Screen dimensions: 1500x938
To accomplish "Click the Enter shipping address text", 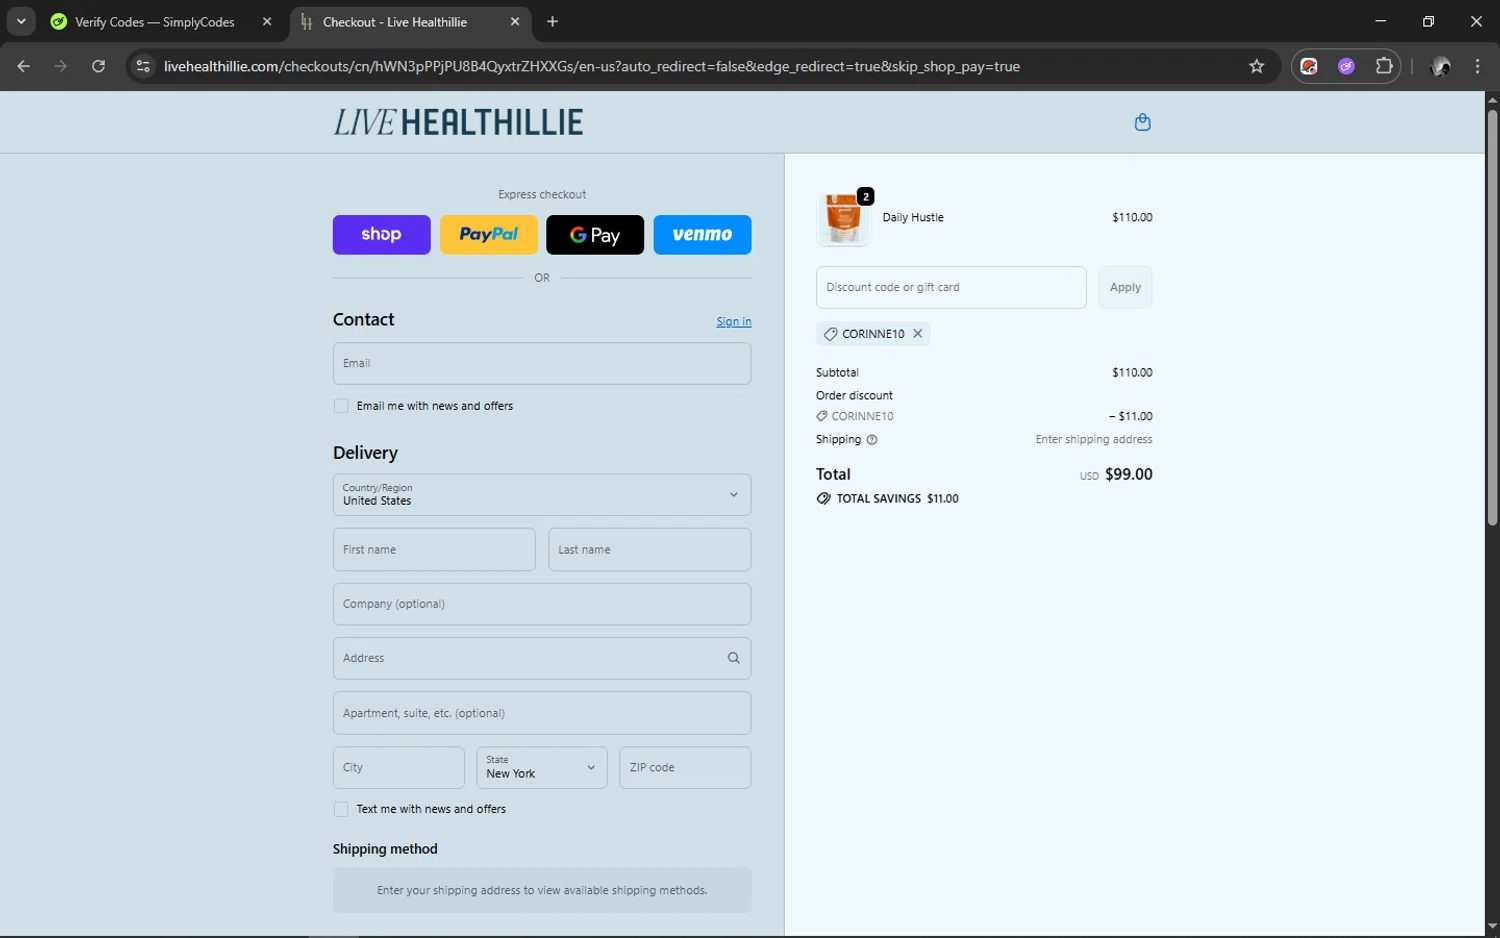I will point(1093,440).
